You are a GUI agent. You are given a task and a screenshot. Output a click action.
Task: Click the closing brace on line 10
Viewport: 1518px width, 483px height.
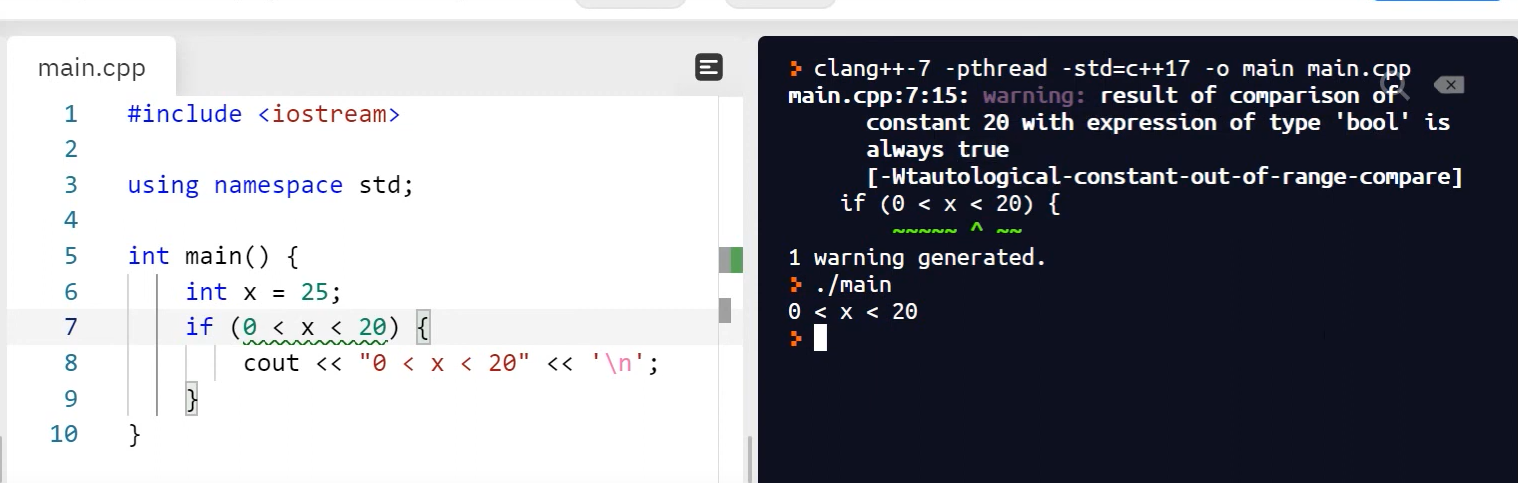pos(135,434)
